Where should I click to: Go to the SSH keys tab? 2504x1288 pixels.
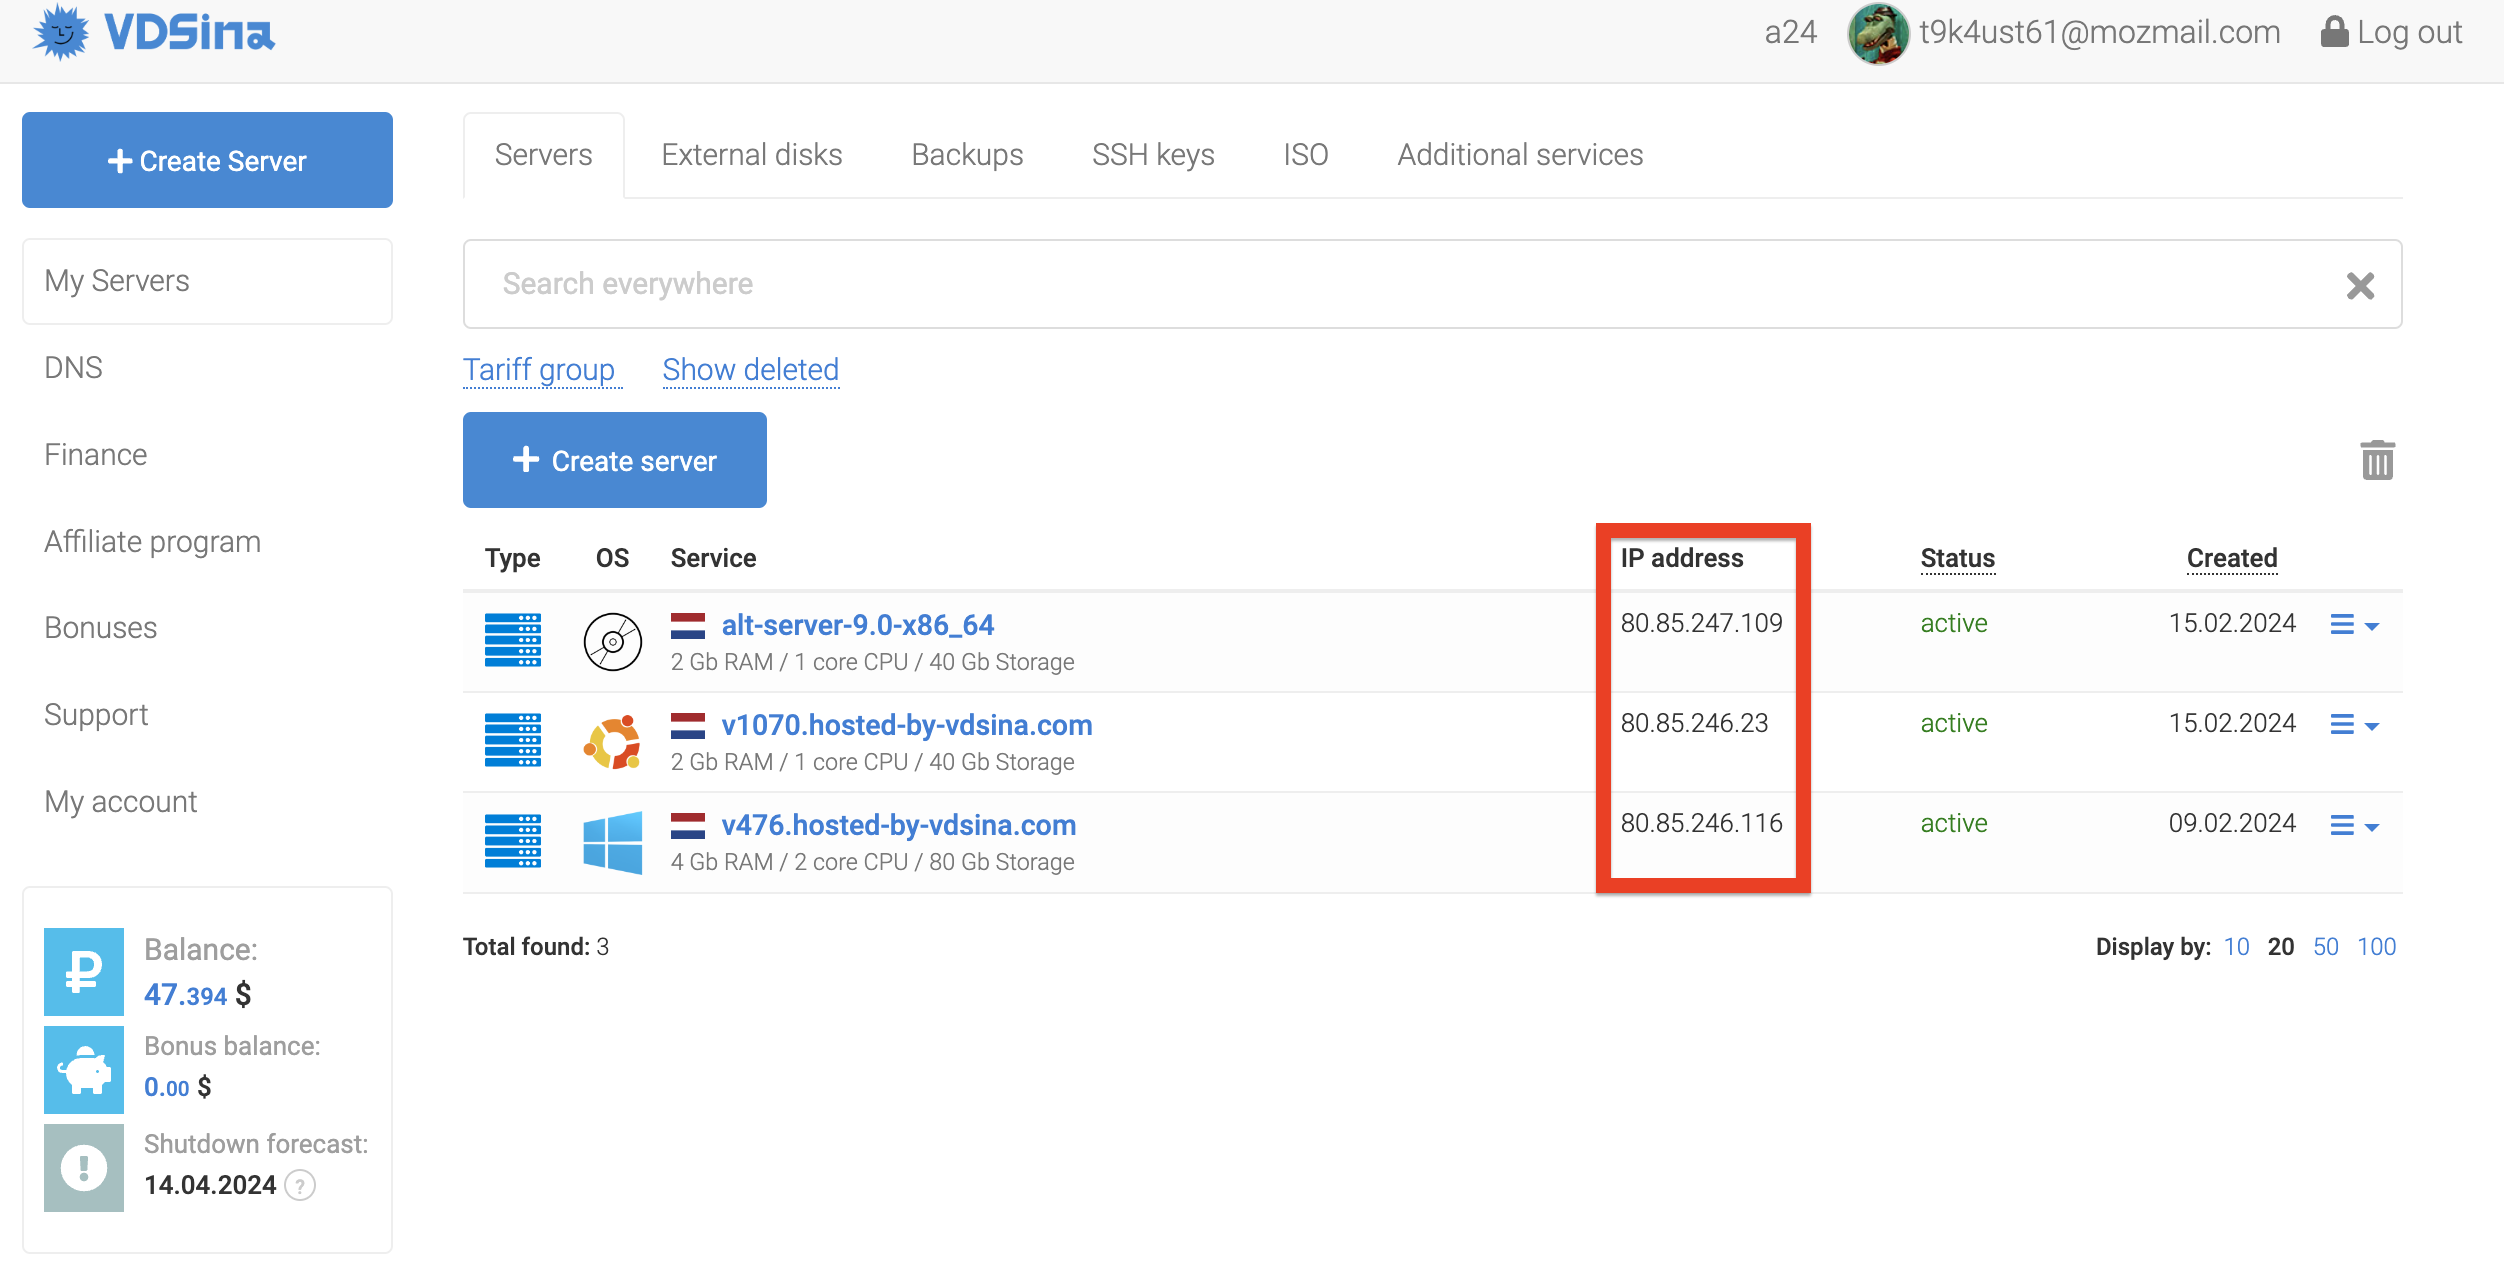click(x=1153, y=155)
